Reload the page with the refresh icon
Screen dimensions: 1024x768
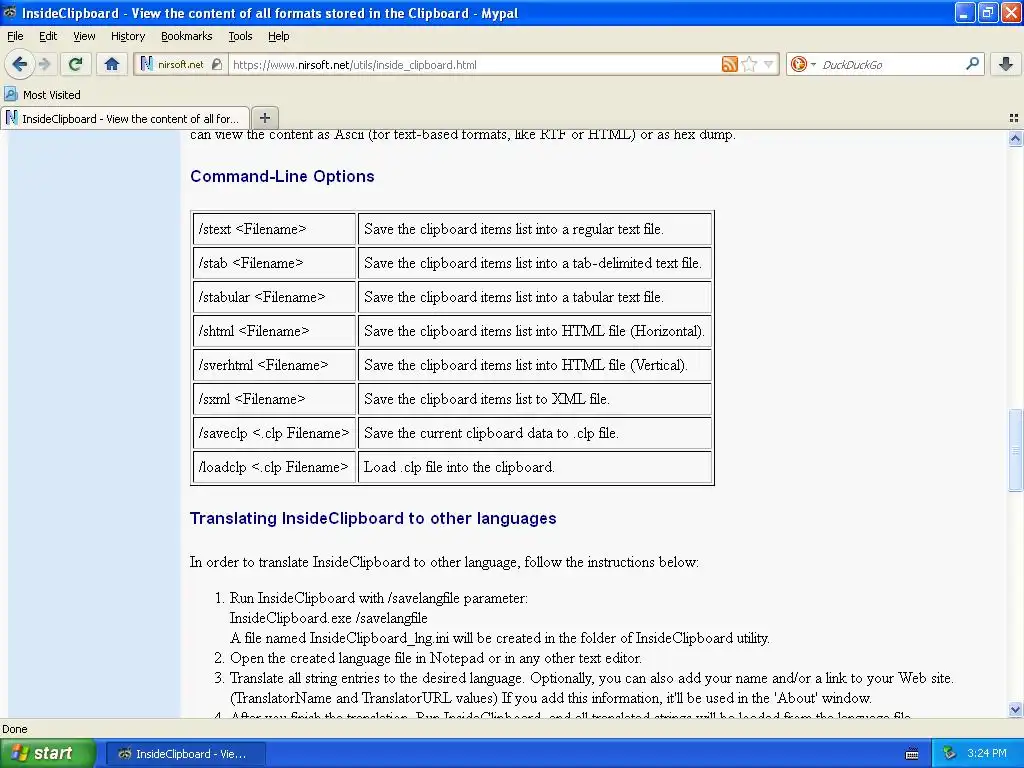point(75,64)
